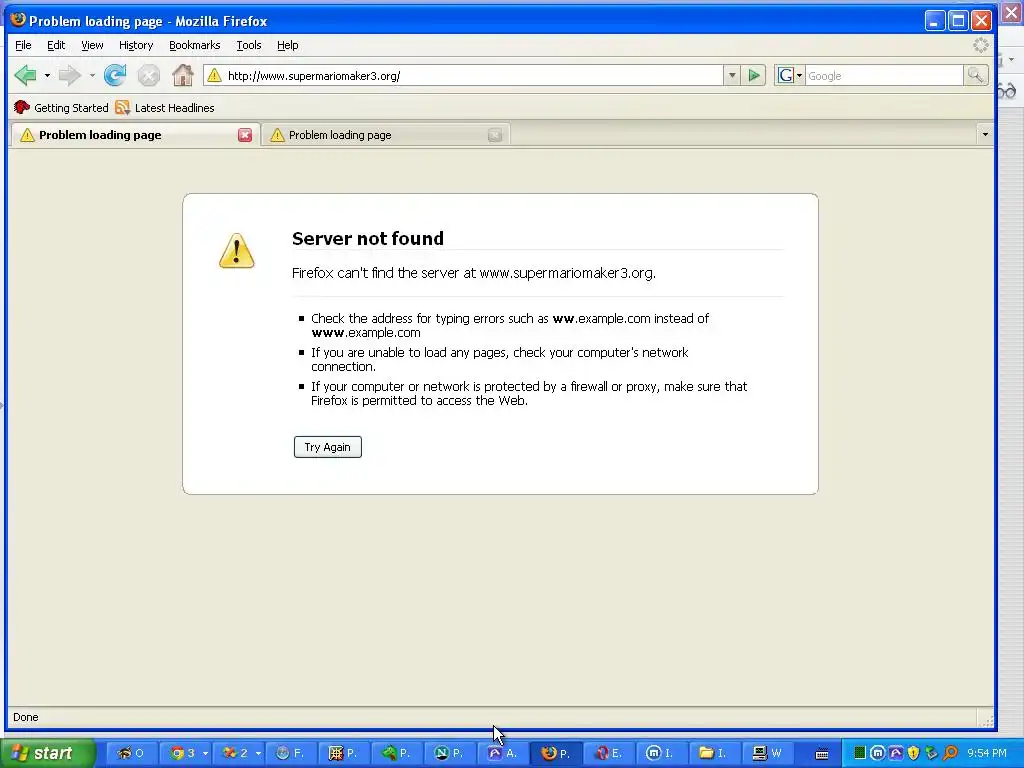Open the Chrome taskbar group dropdown arrow
Screen dimensions: 1024x768
[x=205, y=754]
